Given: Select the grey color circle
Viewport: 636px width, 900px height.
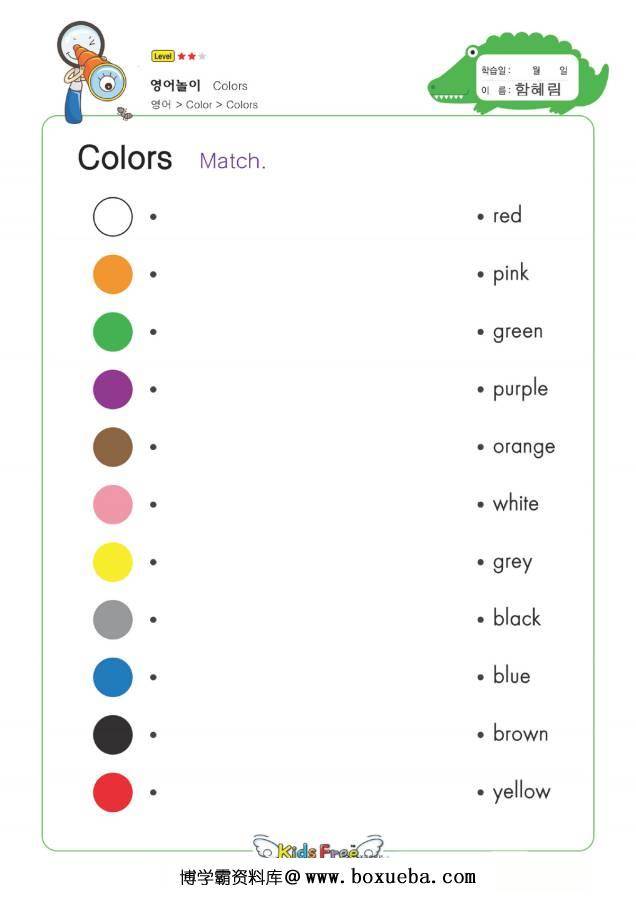Looking at the screenshot, I should coord(113,619).
